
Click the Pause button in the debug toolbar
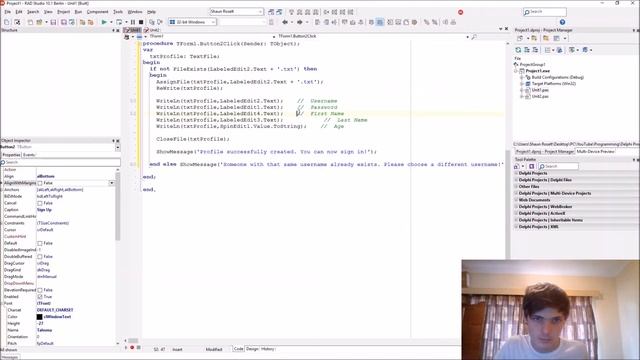(133, 22)
